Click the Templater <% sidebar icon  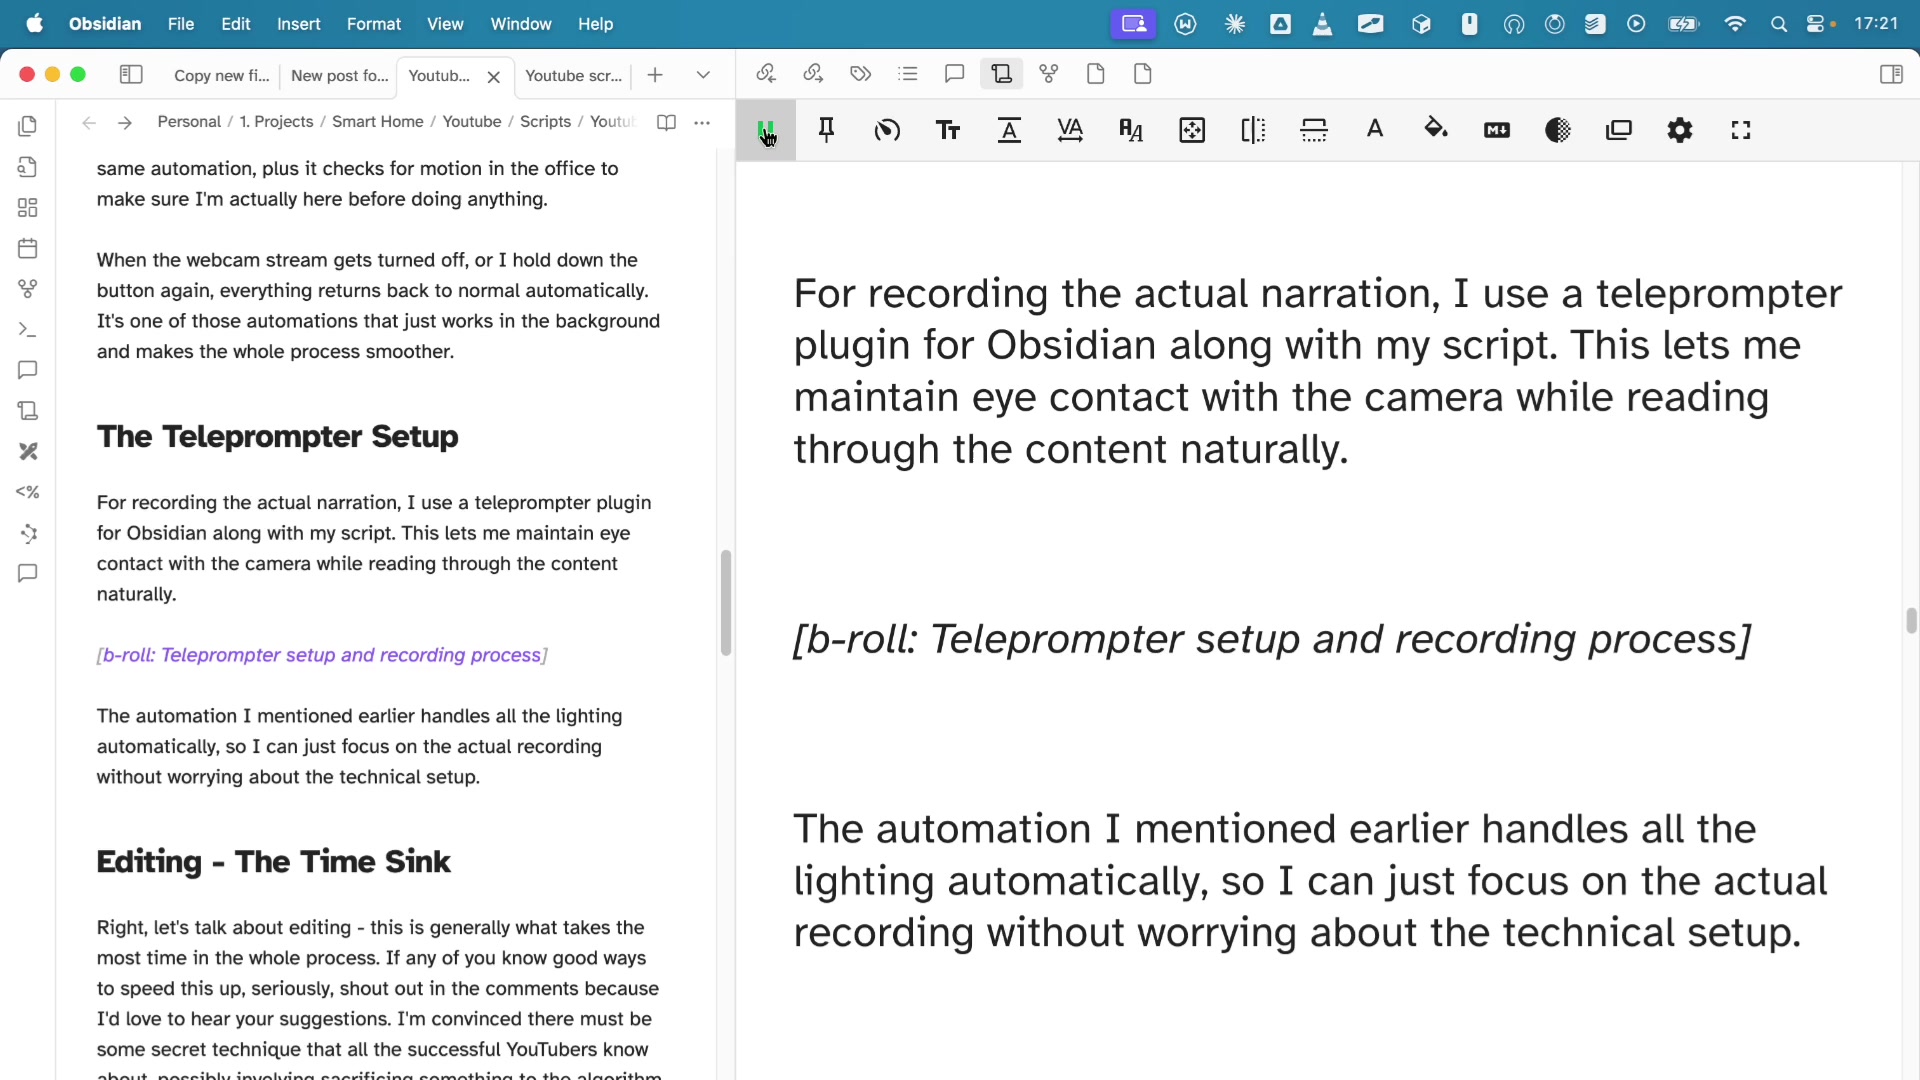pos(28,492)
